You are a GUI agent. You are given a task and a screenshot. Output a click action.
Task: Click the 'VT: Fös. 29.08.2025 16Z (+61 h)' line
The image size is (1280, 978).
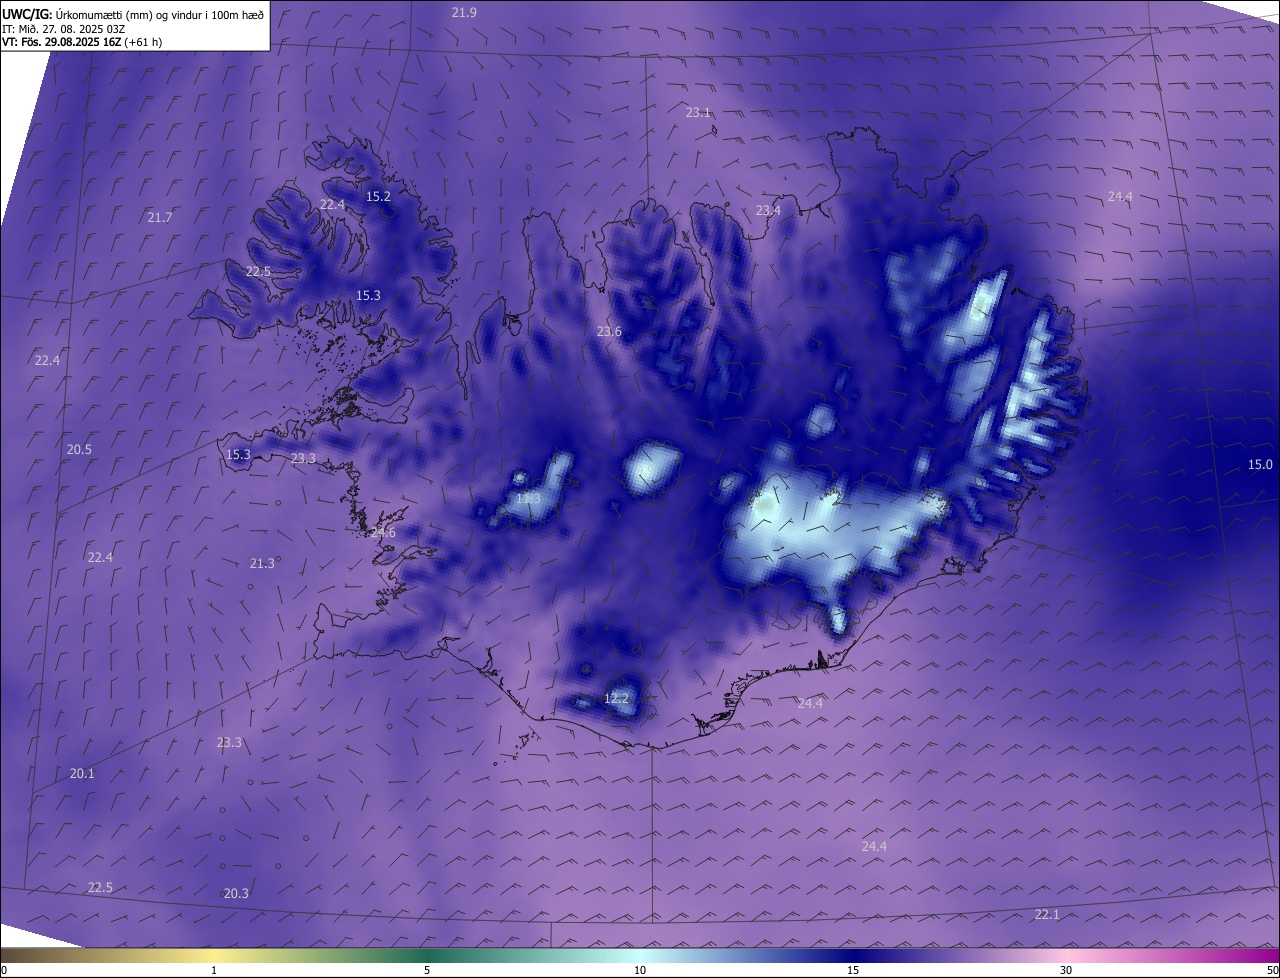82,42
